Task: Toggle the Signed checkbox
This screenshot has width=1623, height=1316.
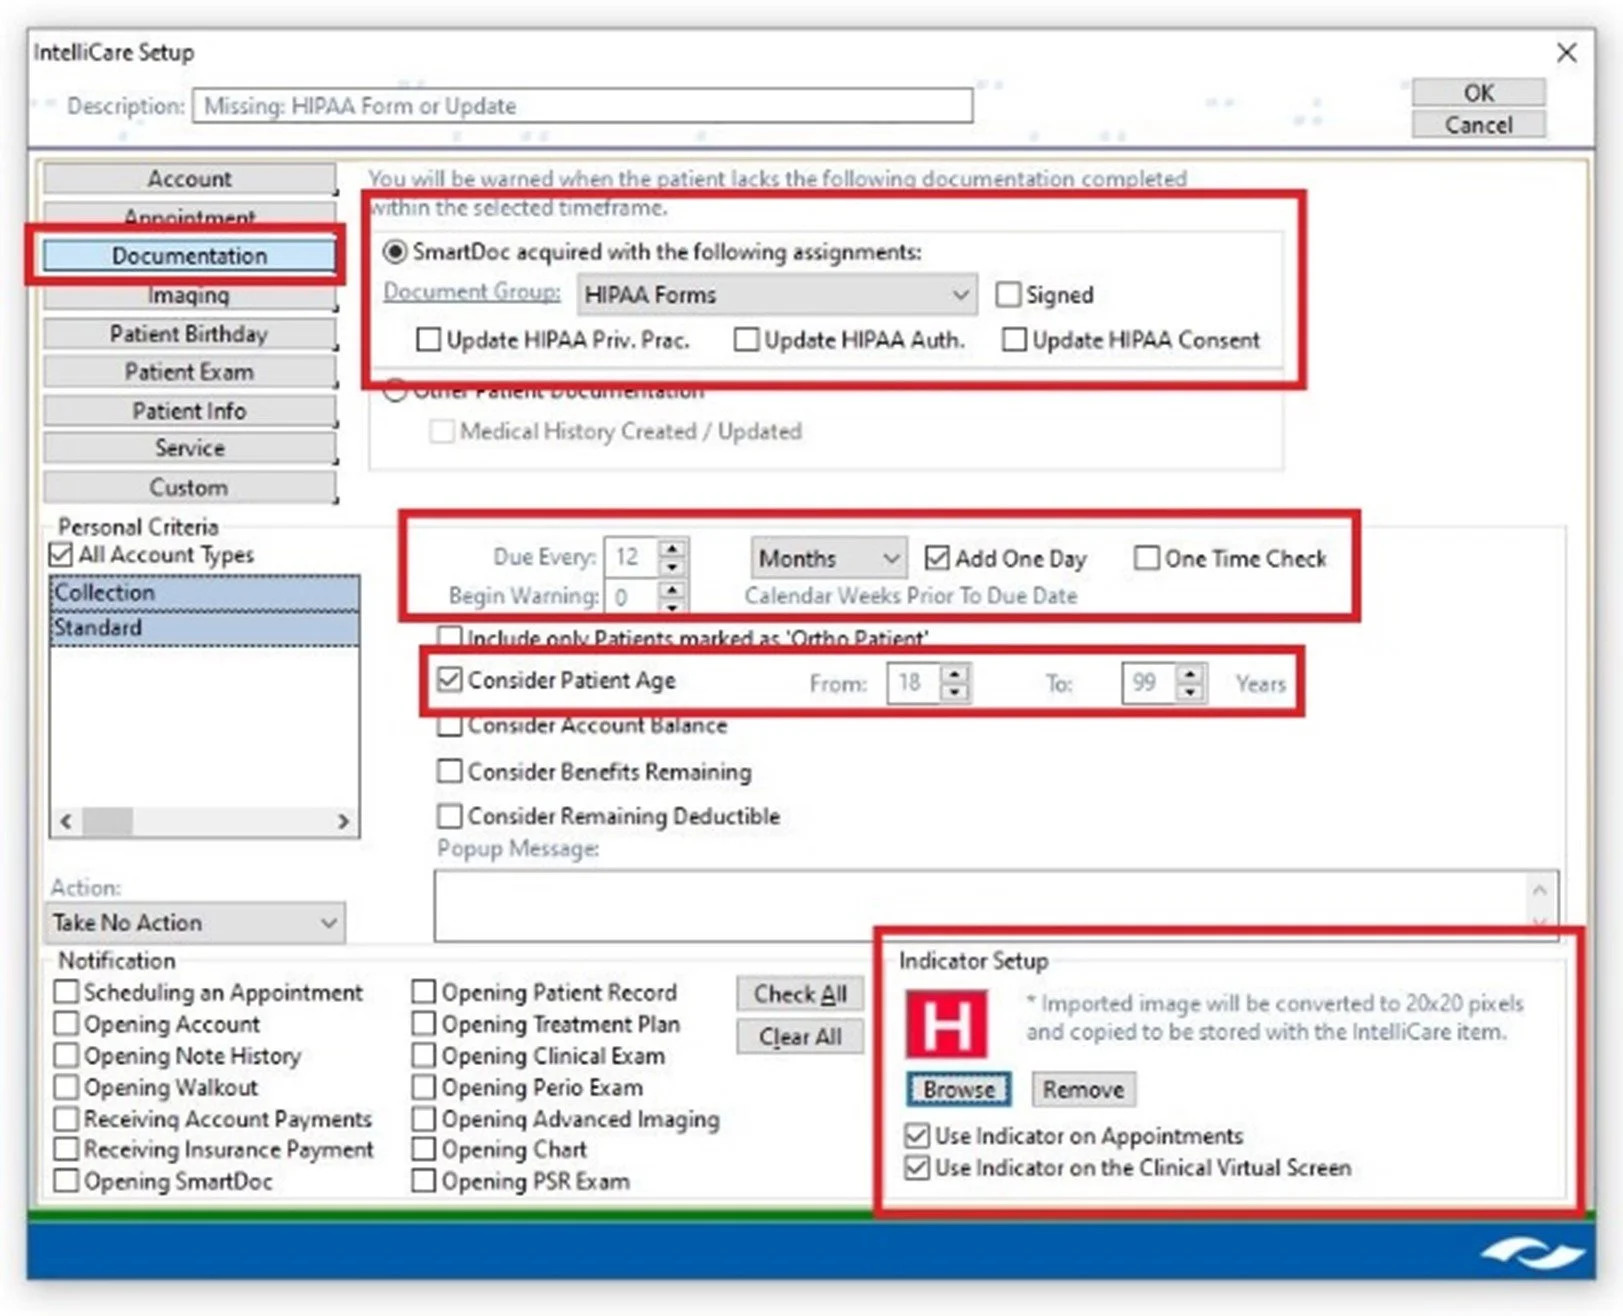Action: pos(1009,294)
